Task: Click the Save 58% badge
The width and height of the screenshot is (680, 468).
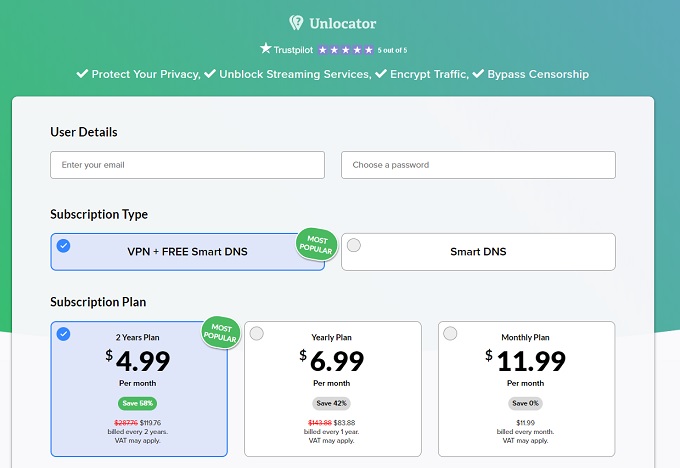Action: tap(138, 403)
